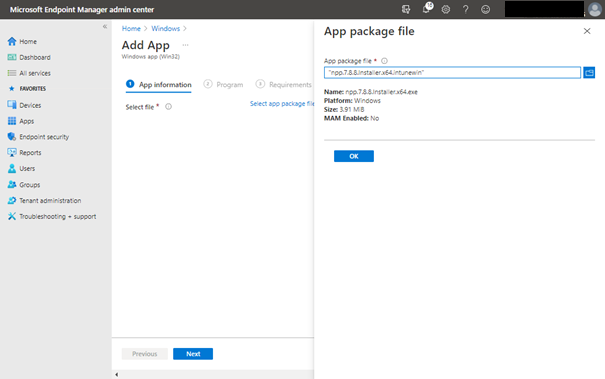
Task: Confirm the package with OK button
Action: [353, 156]
